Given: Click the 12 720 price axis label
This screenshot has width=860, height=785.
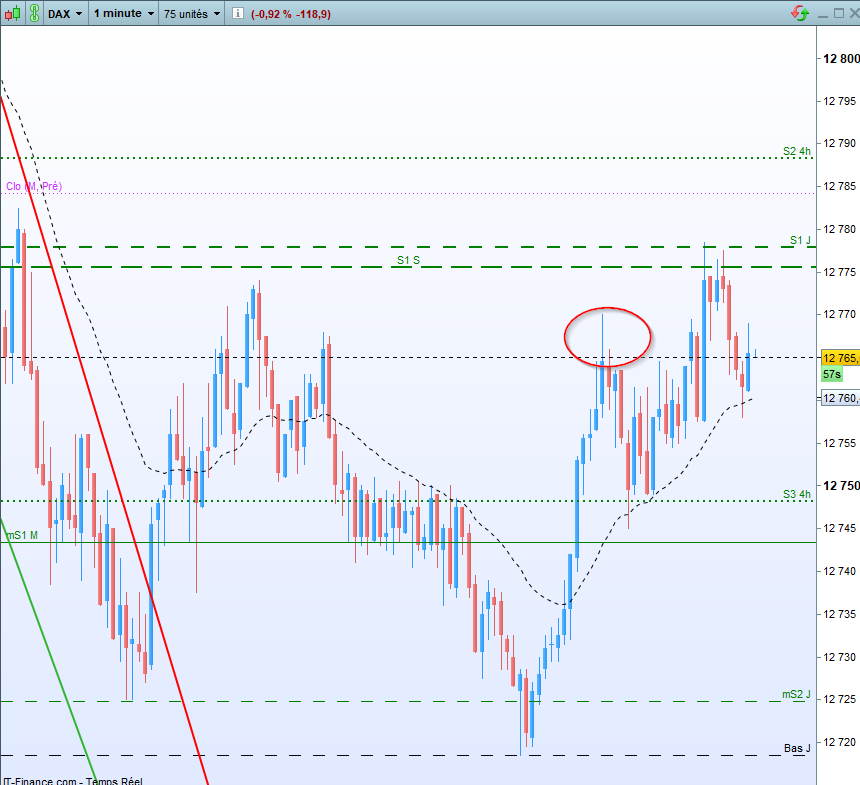Looking at the screenshot, I should click(x=840, y=742).
